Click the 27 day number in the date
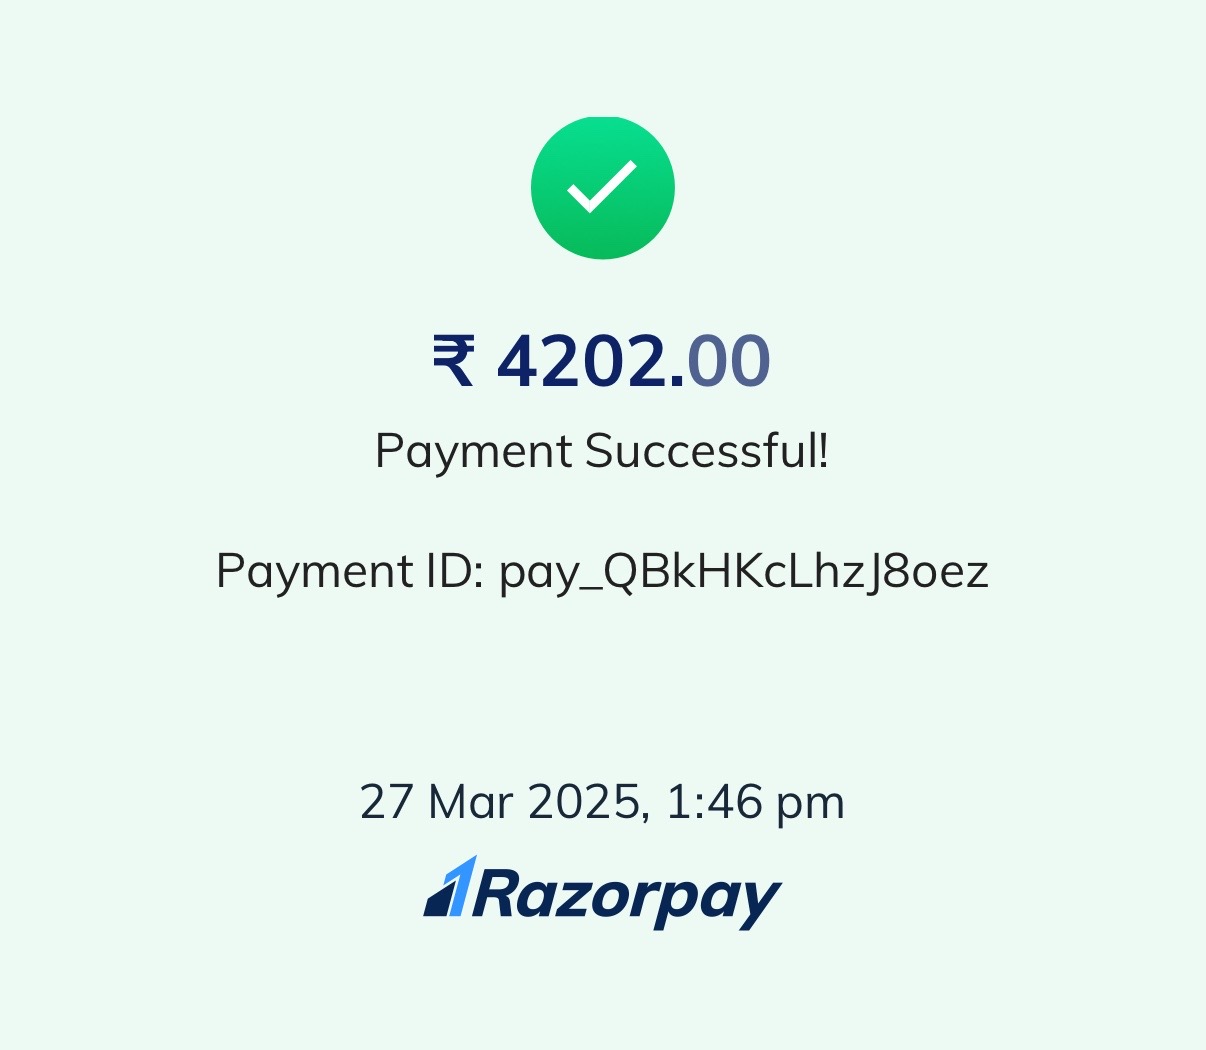The height and width of the screenshot is (1050, 1206). click(386, 802)
